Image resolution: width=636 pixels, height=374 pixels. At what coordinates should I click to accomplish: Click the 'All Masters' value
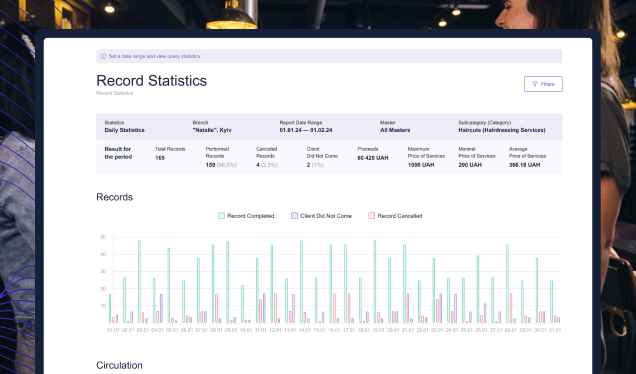point(395,130)
